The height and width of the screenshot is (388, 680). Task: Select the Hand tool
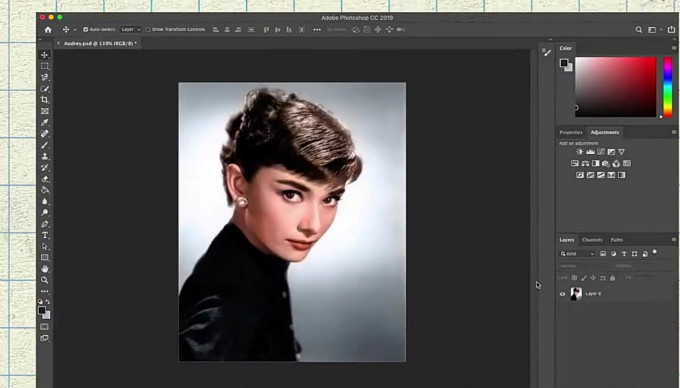pos(45,269)
